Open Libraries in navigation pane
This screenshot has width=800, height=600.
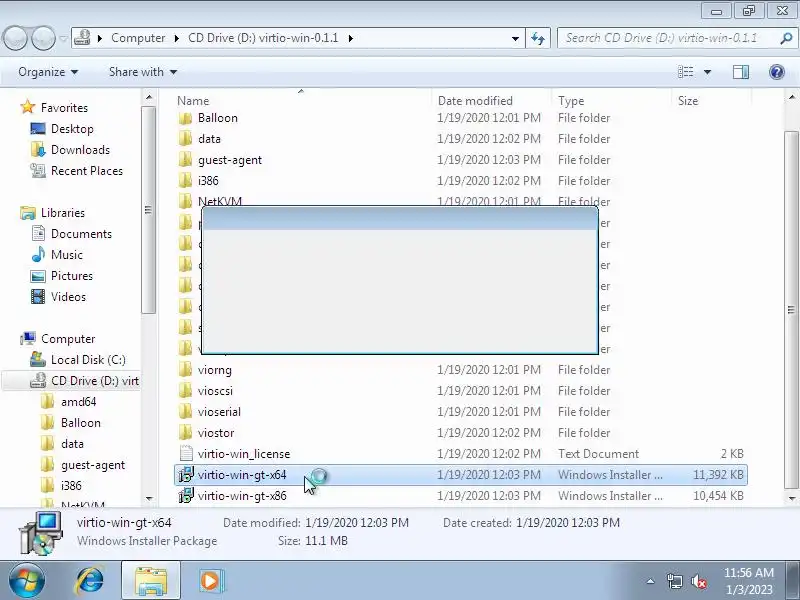coord(63,213)
